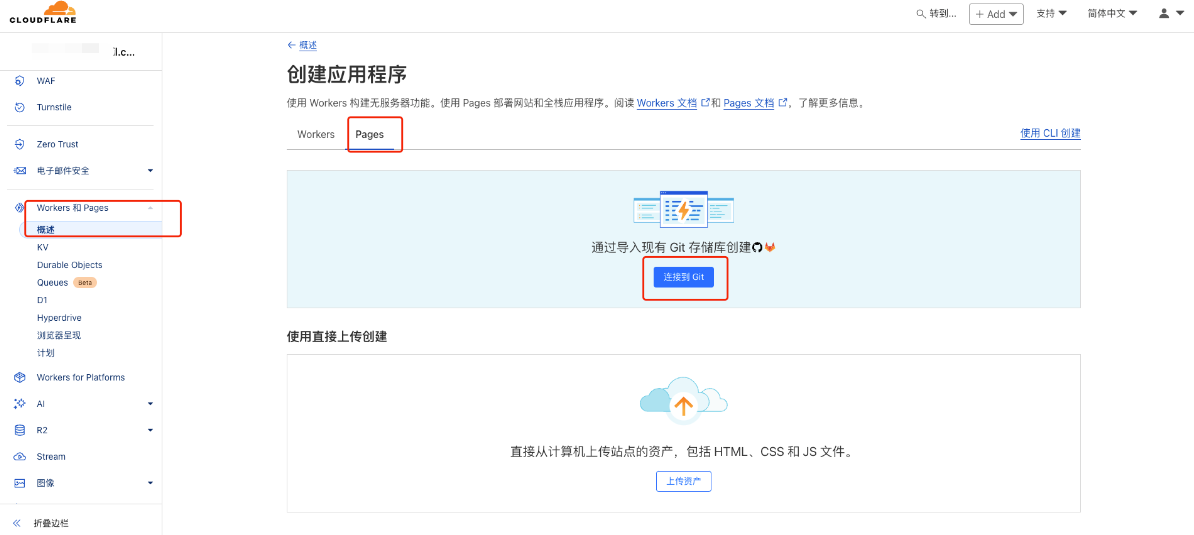The width and height of the screenshot is (1194, 535).
Task: Click the Workers 和 Pages icon
Action: (21, 208)
